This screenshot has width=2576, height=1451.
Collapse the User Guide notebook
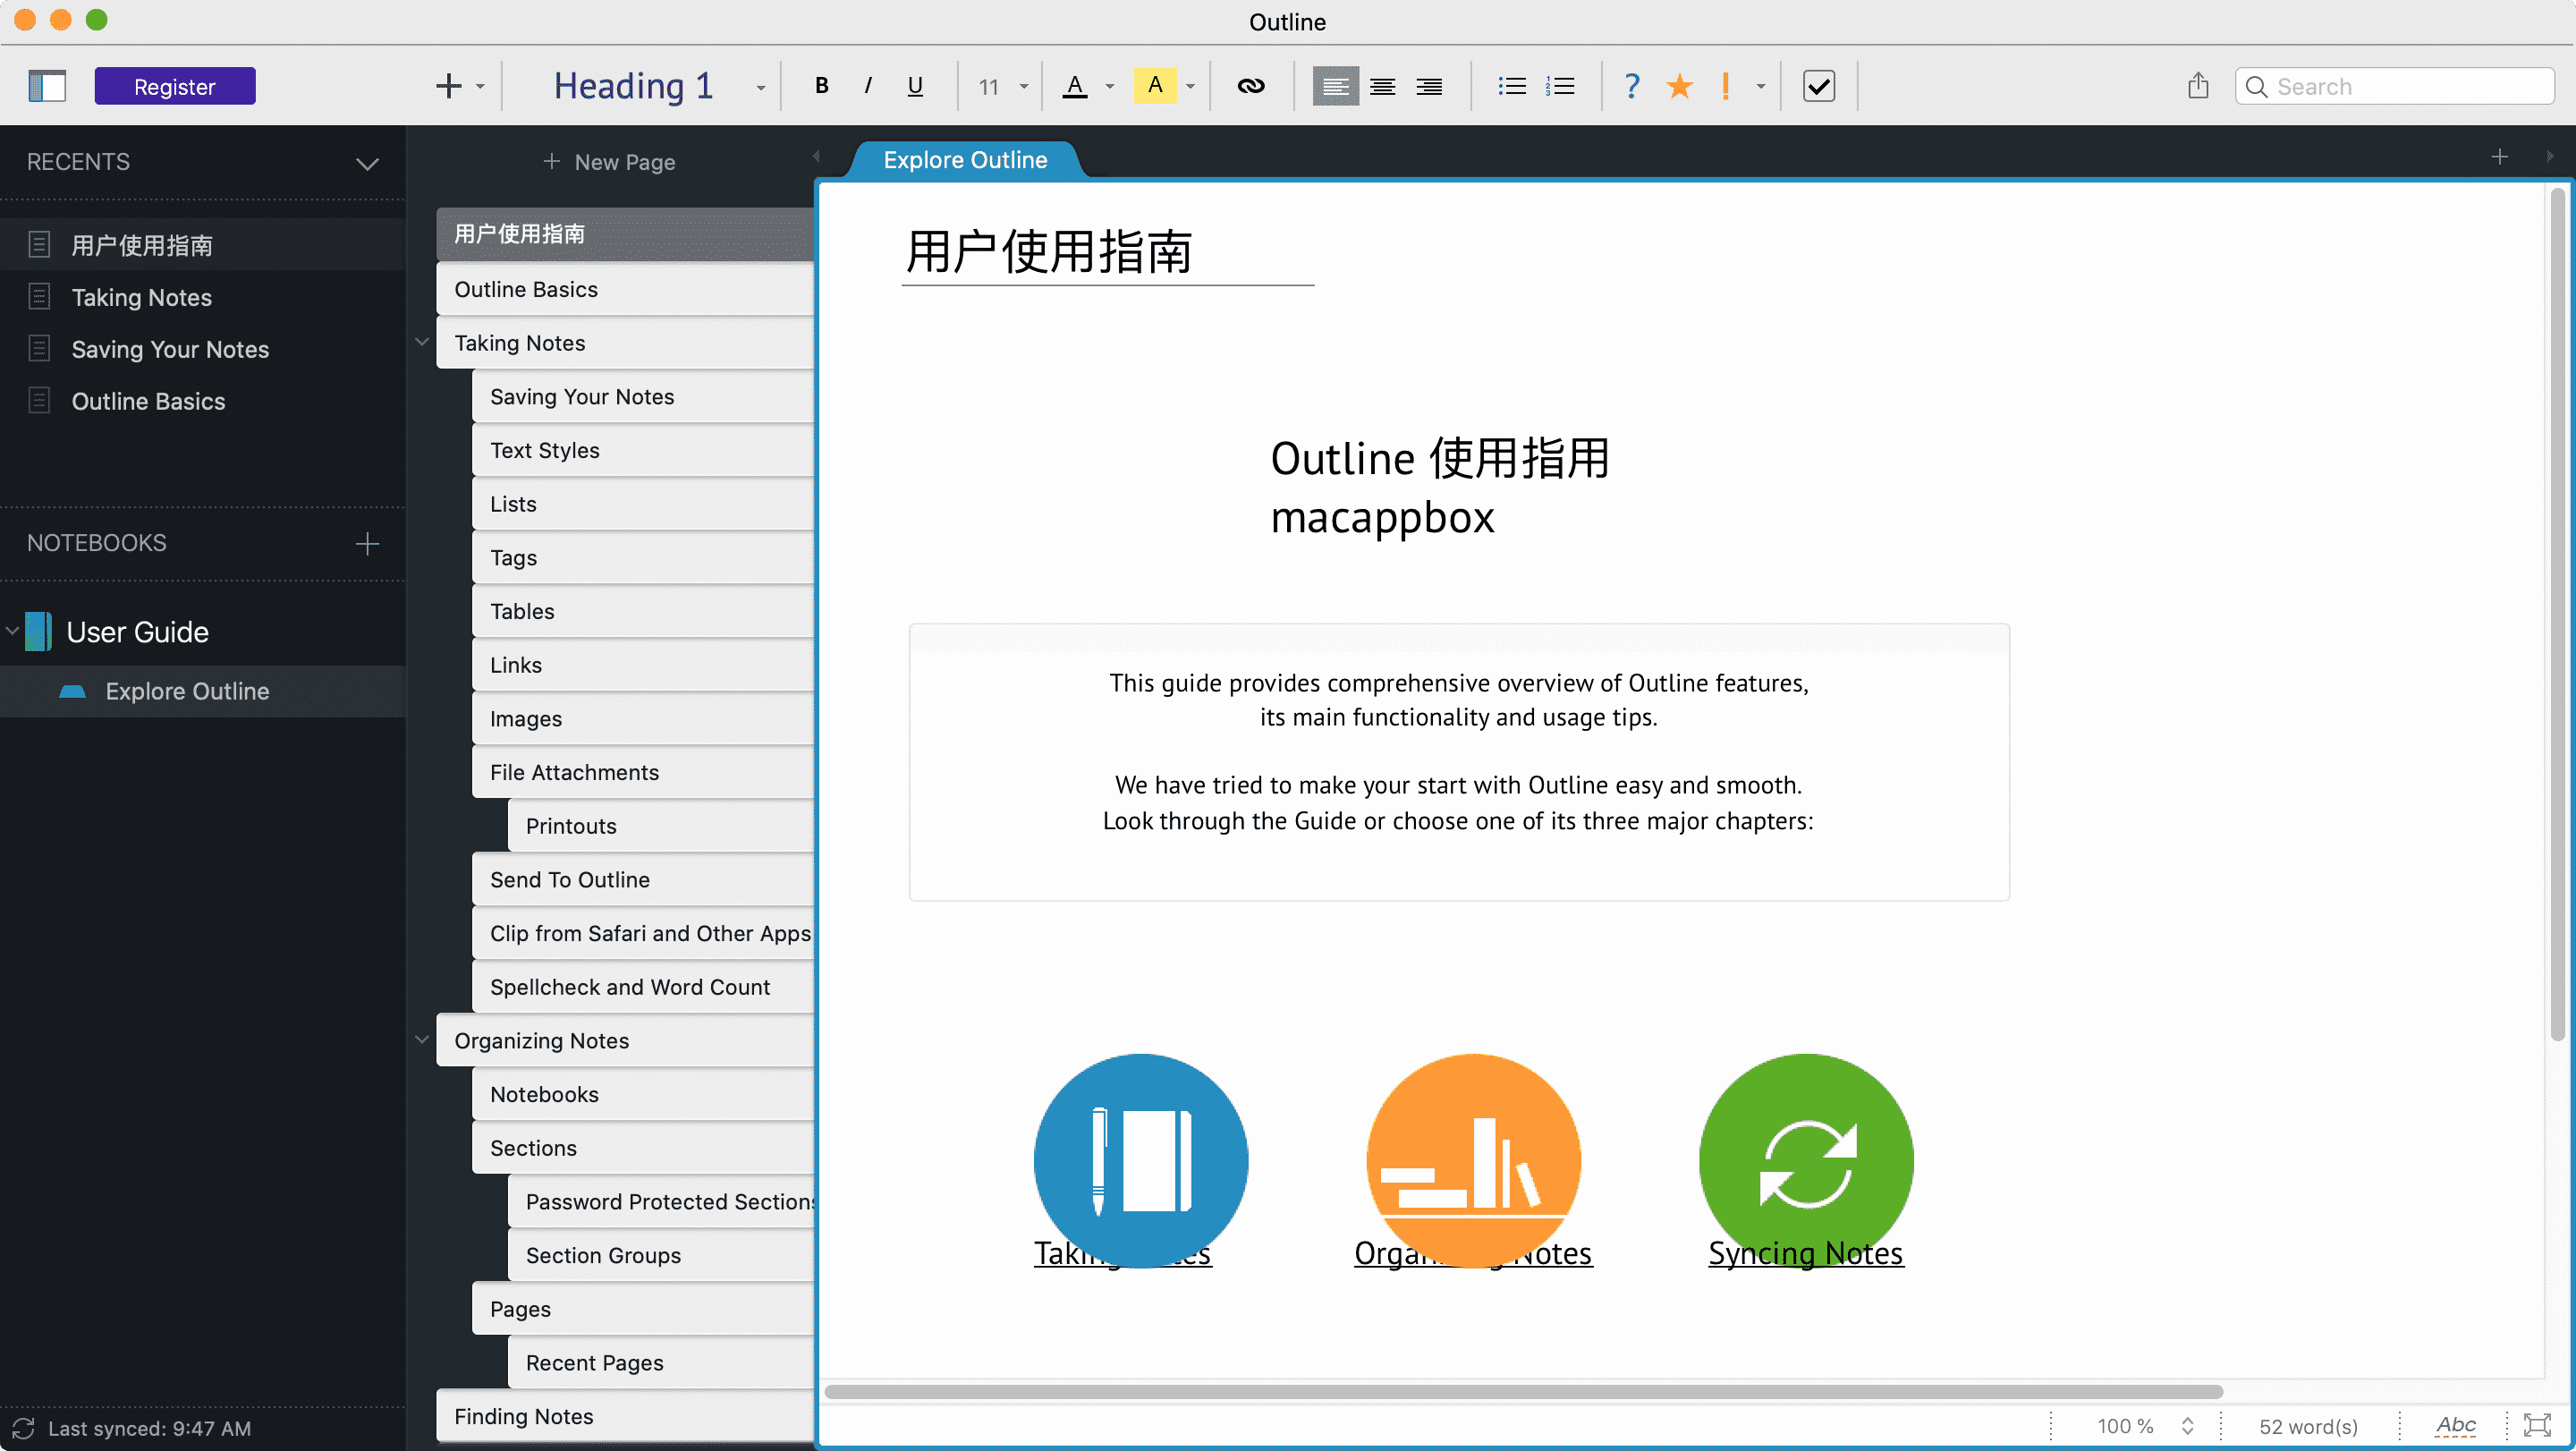(x=13, y=631)
